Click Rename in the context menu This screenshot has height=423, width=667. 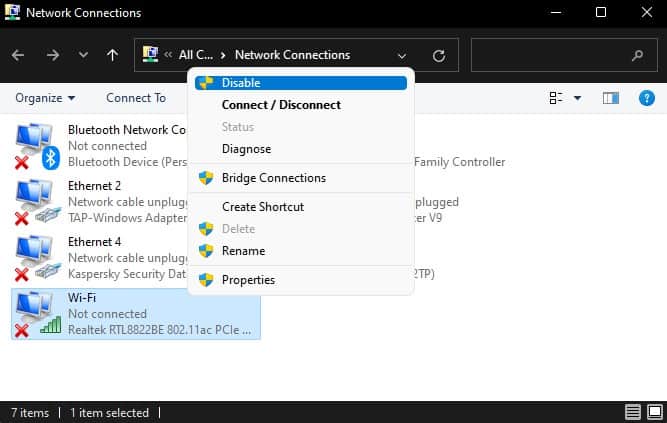(x=243, y=251)
